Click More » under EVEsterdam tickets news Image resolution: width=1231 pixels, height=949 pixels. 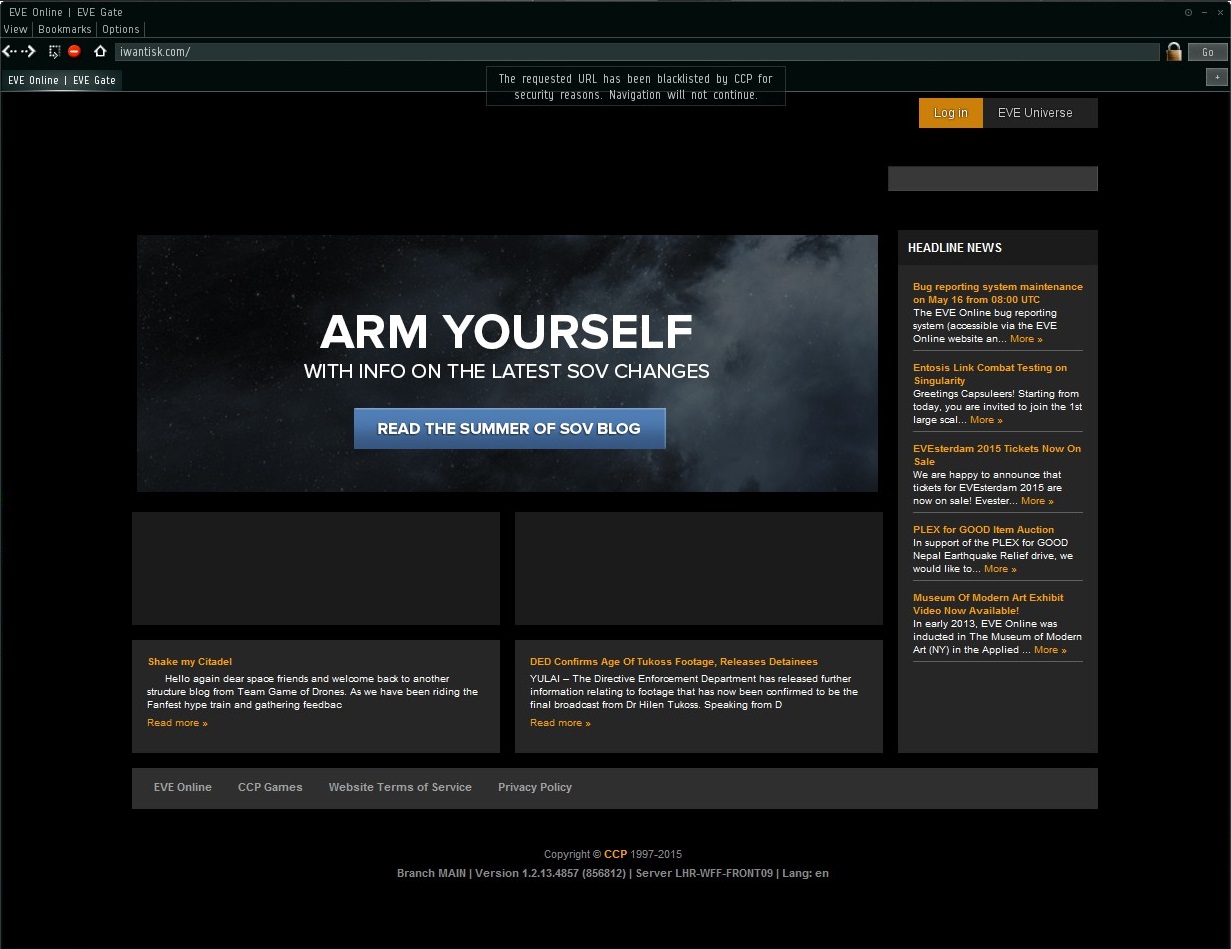(1037, 501)
